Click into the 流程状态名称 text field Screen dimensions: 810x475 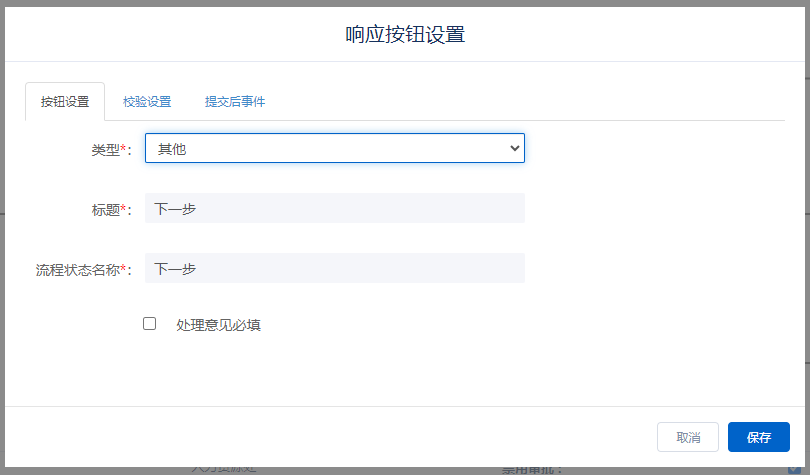point(334,269)
